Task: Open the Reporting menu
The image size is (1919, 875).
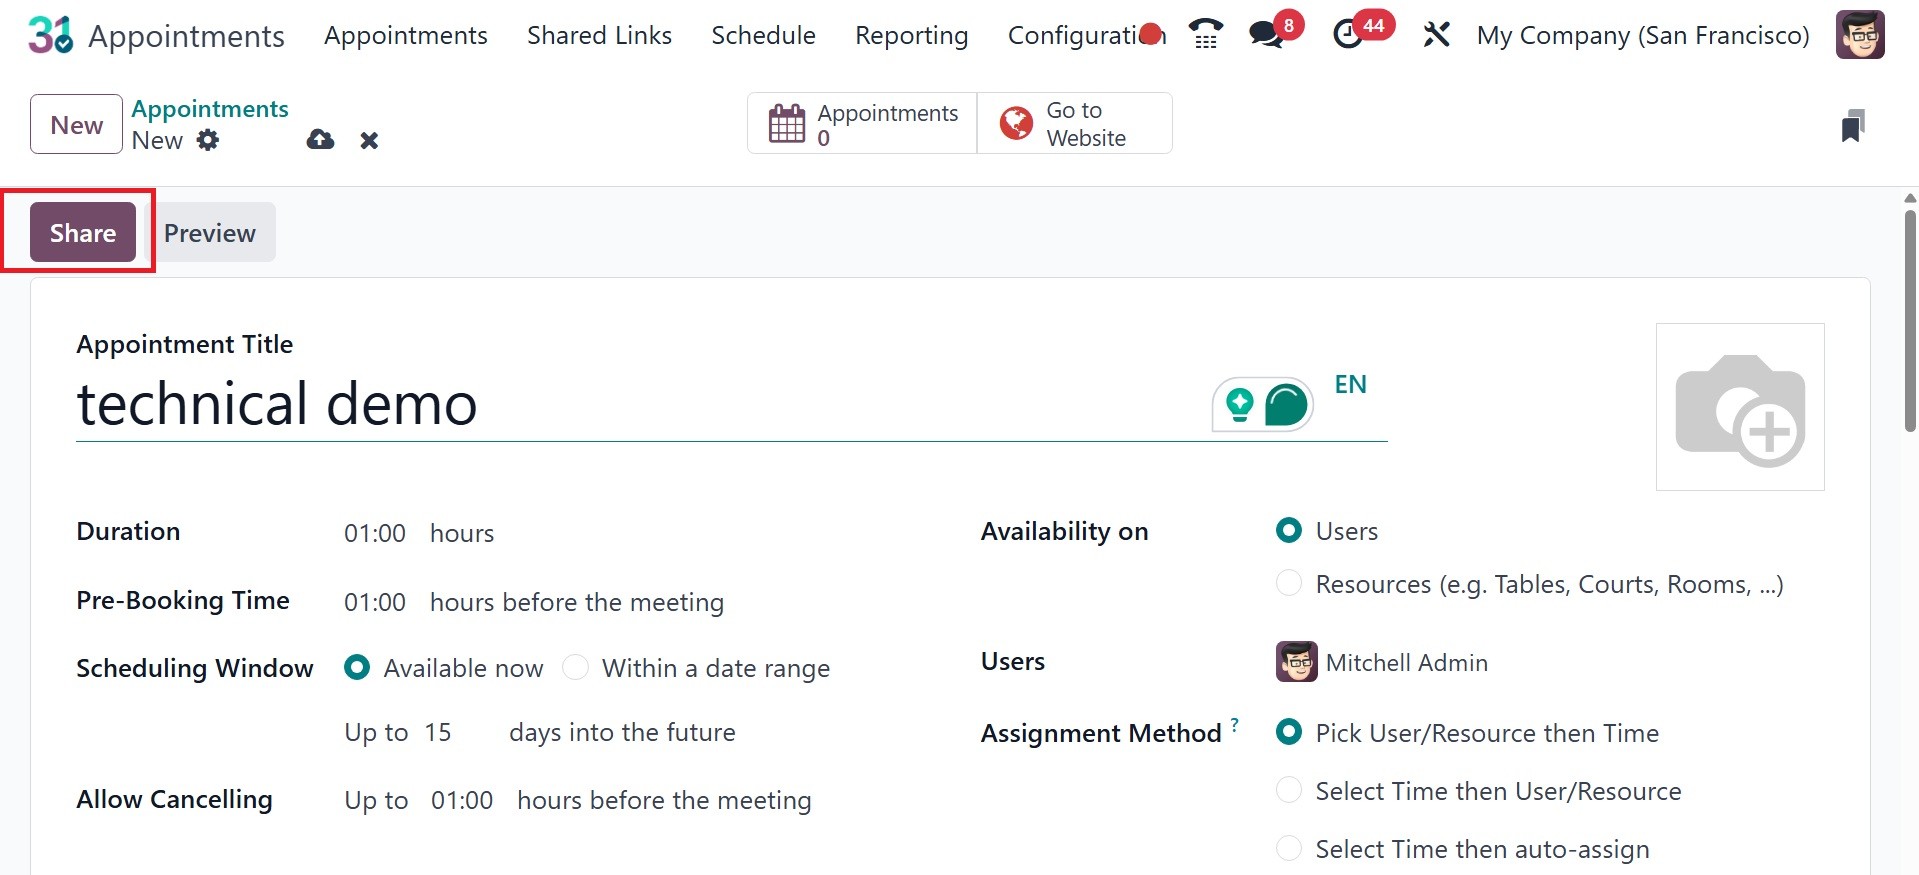Action: [911, 35]
